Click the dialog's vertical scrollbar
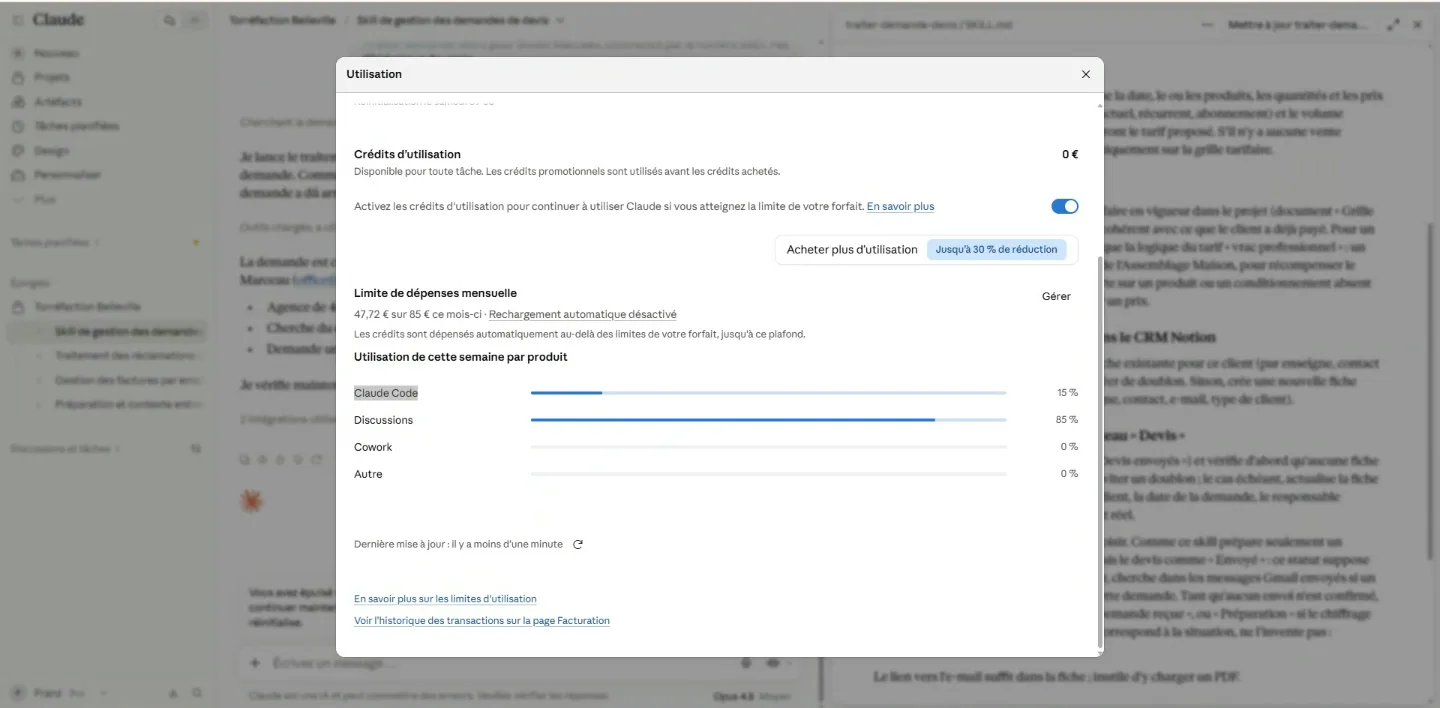This screenshot has height=708, width=1440. click(1099, 450)
